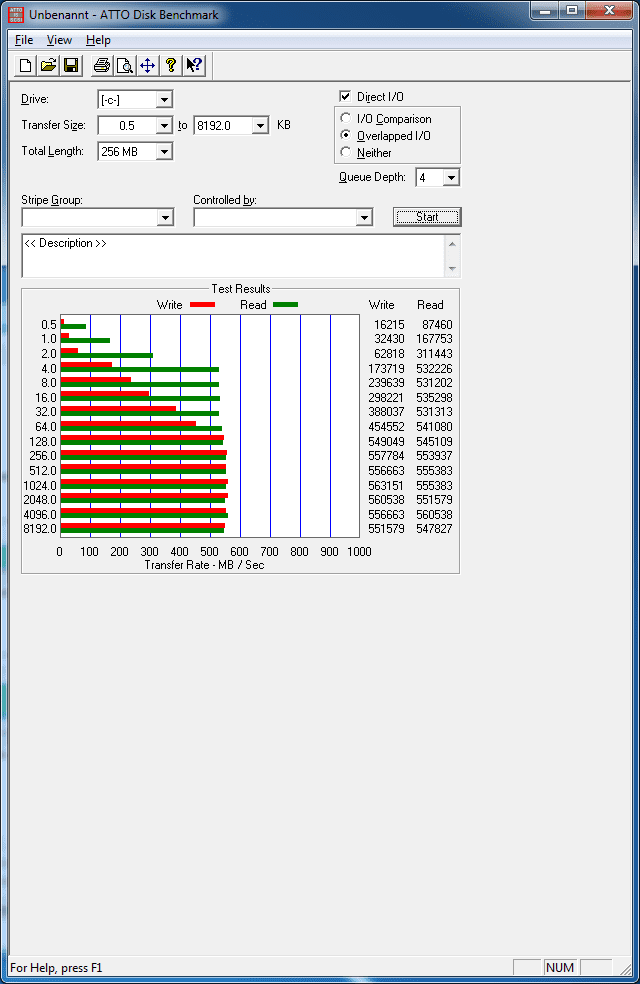Click the red Write legend swatch

pos(202,305)
